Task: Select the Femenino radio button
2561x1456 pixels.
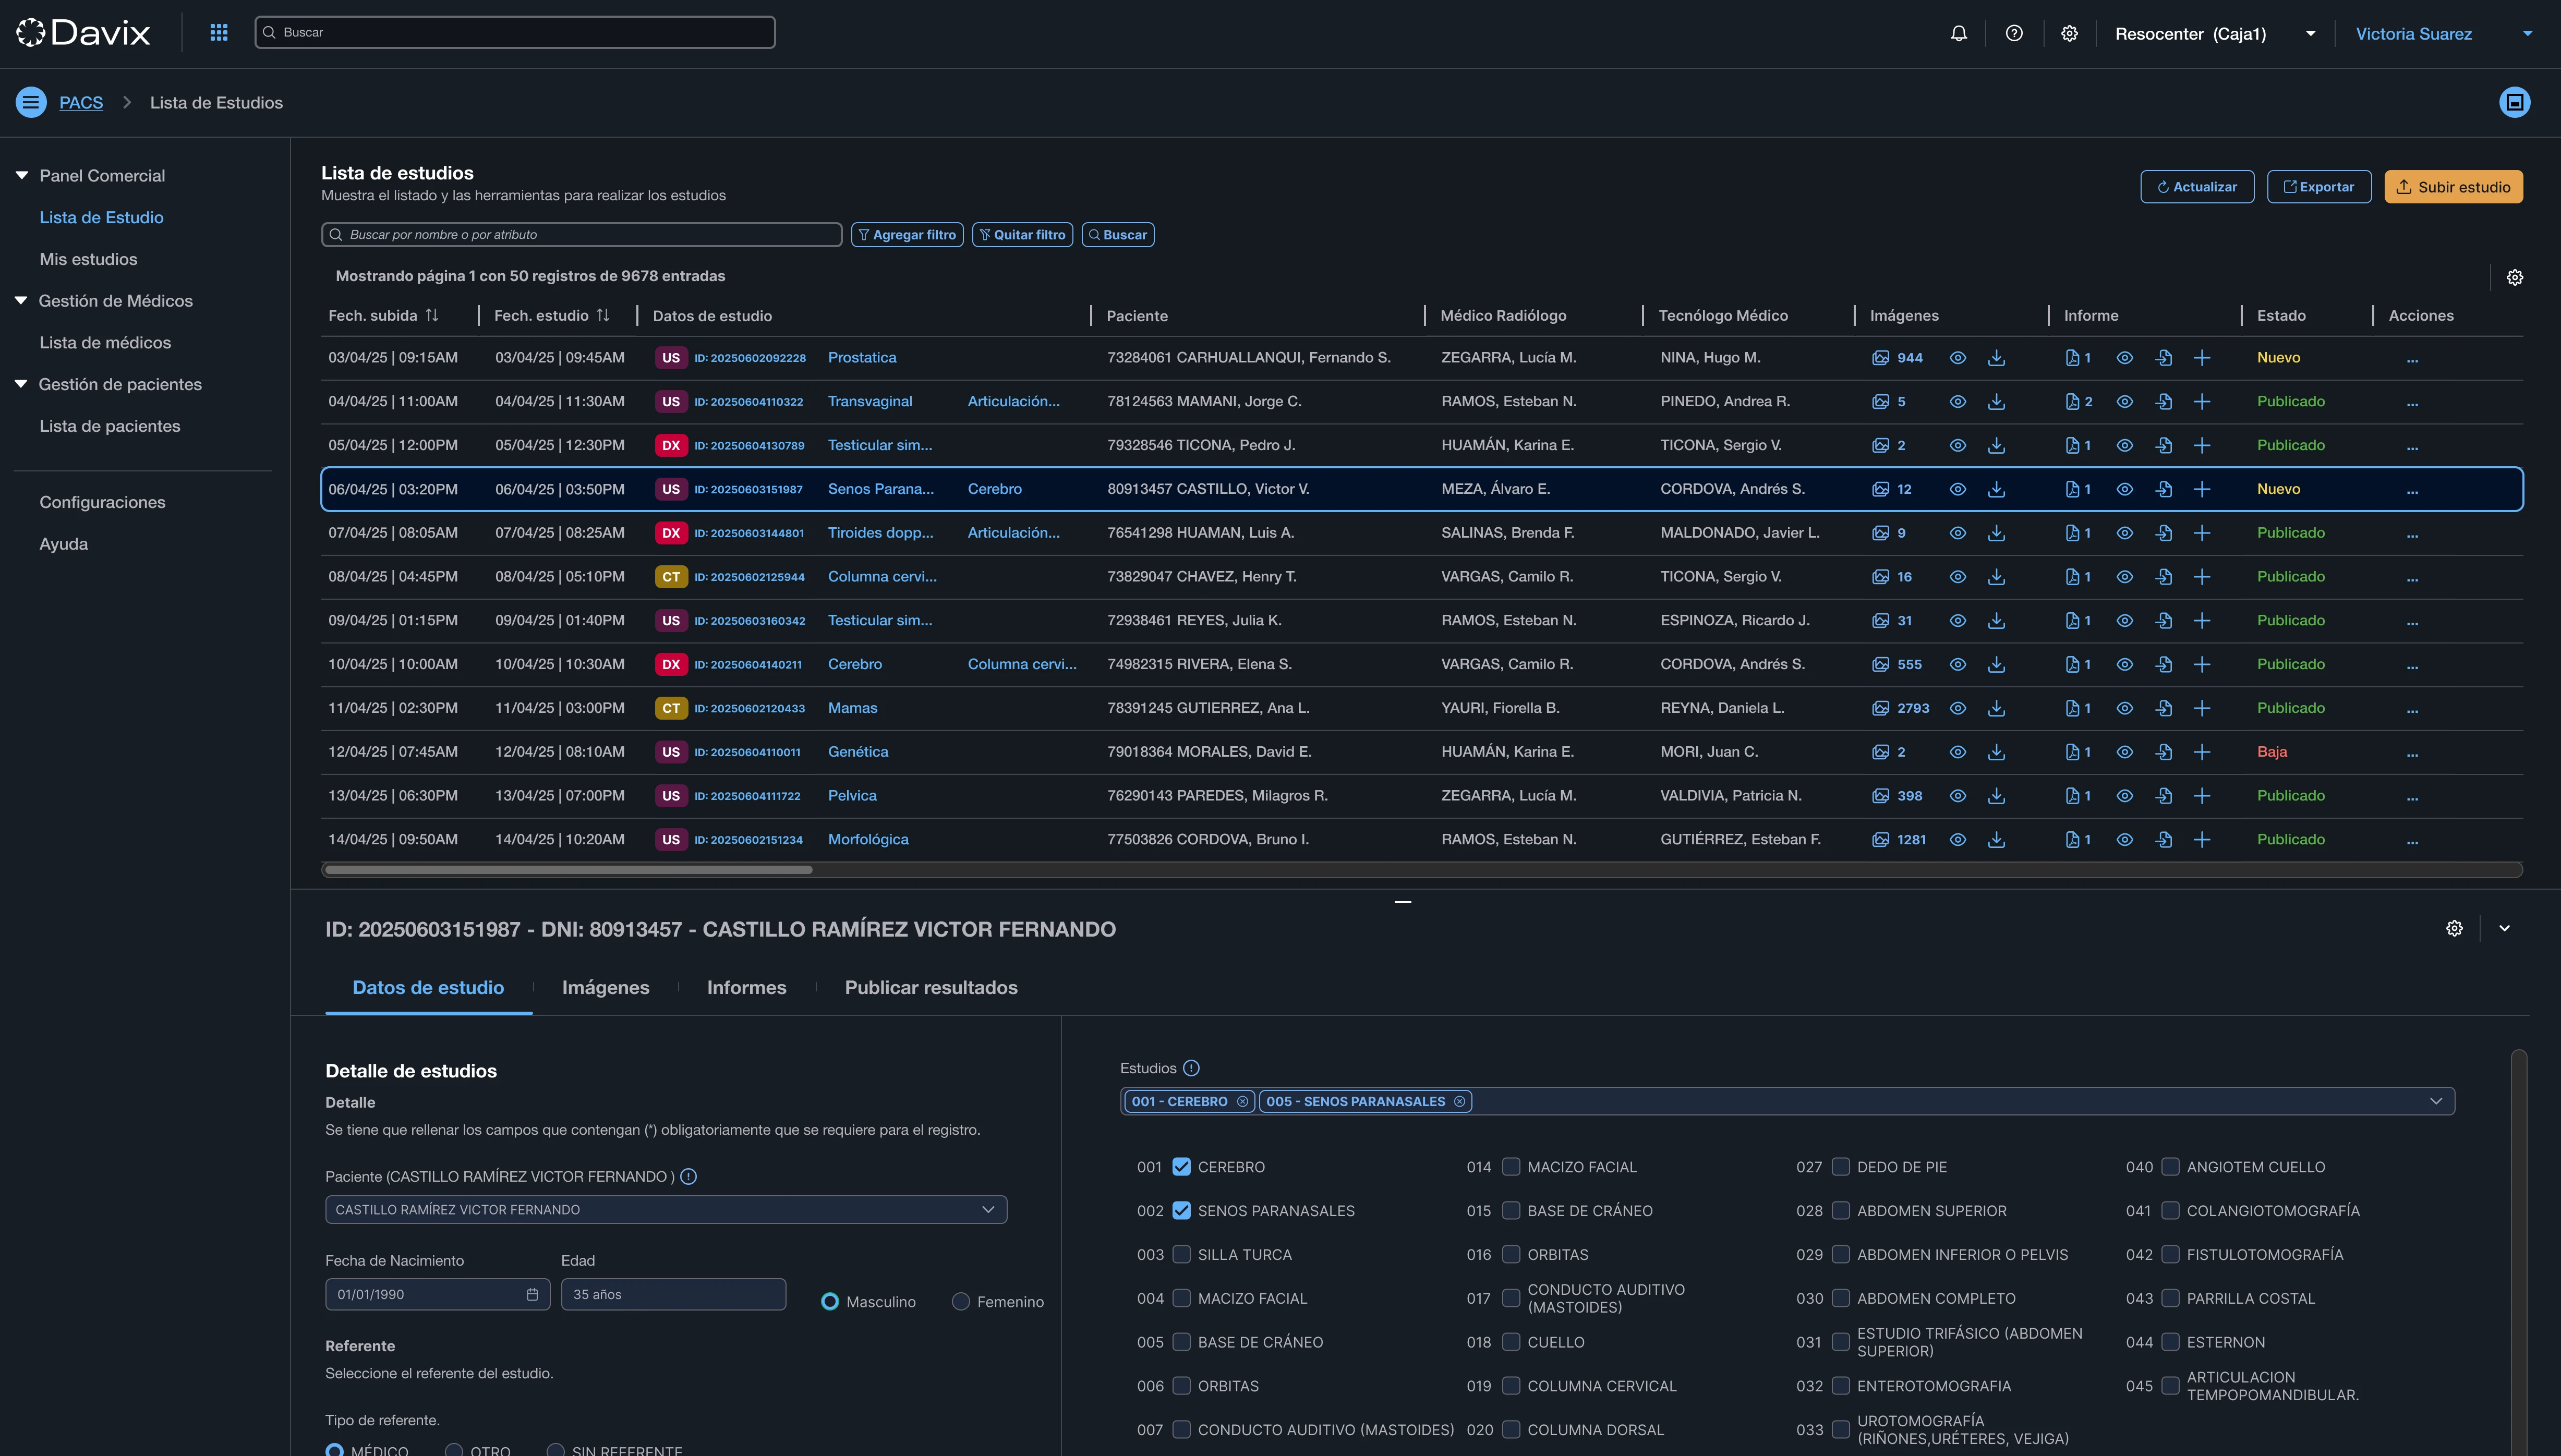Action: tap(961, 1301)
